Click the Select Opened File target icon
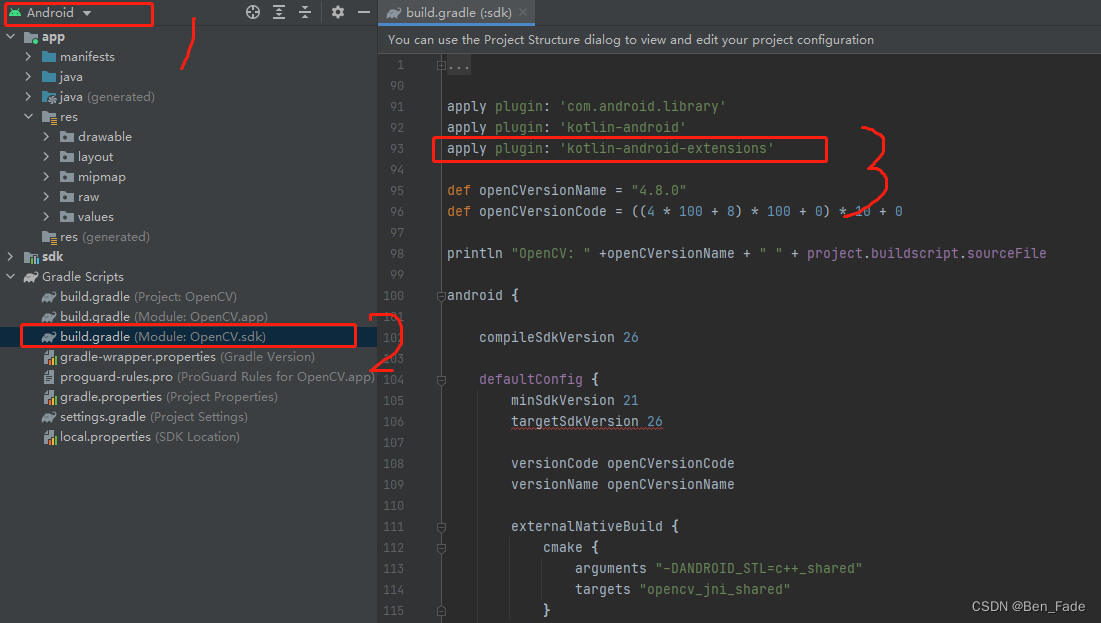The width and height of the screenshot is (1101, 623). (253, 12)
